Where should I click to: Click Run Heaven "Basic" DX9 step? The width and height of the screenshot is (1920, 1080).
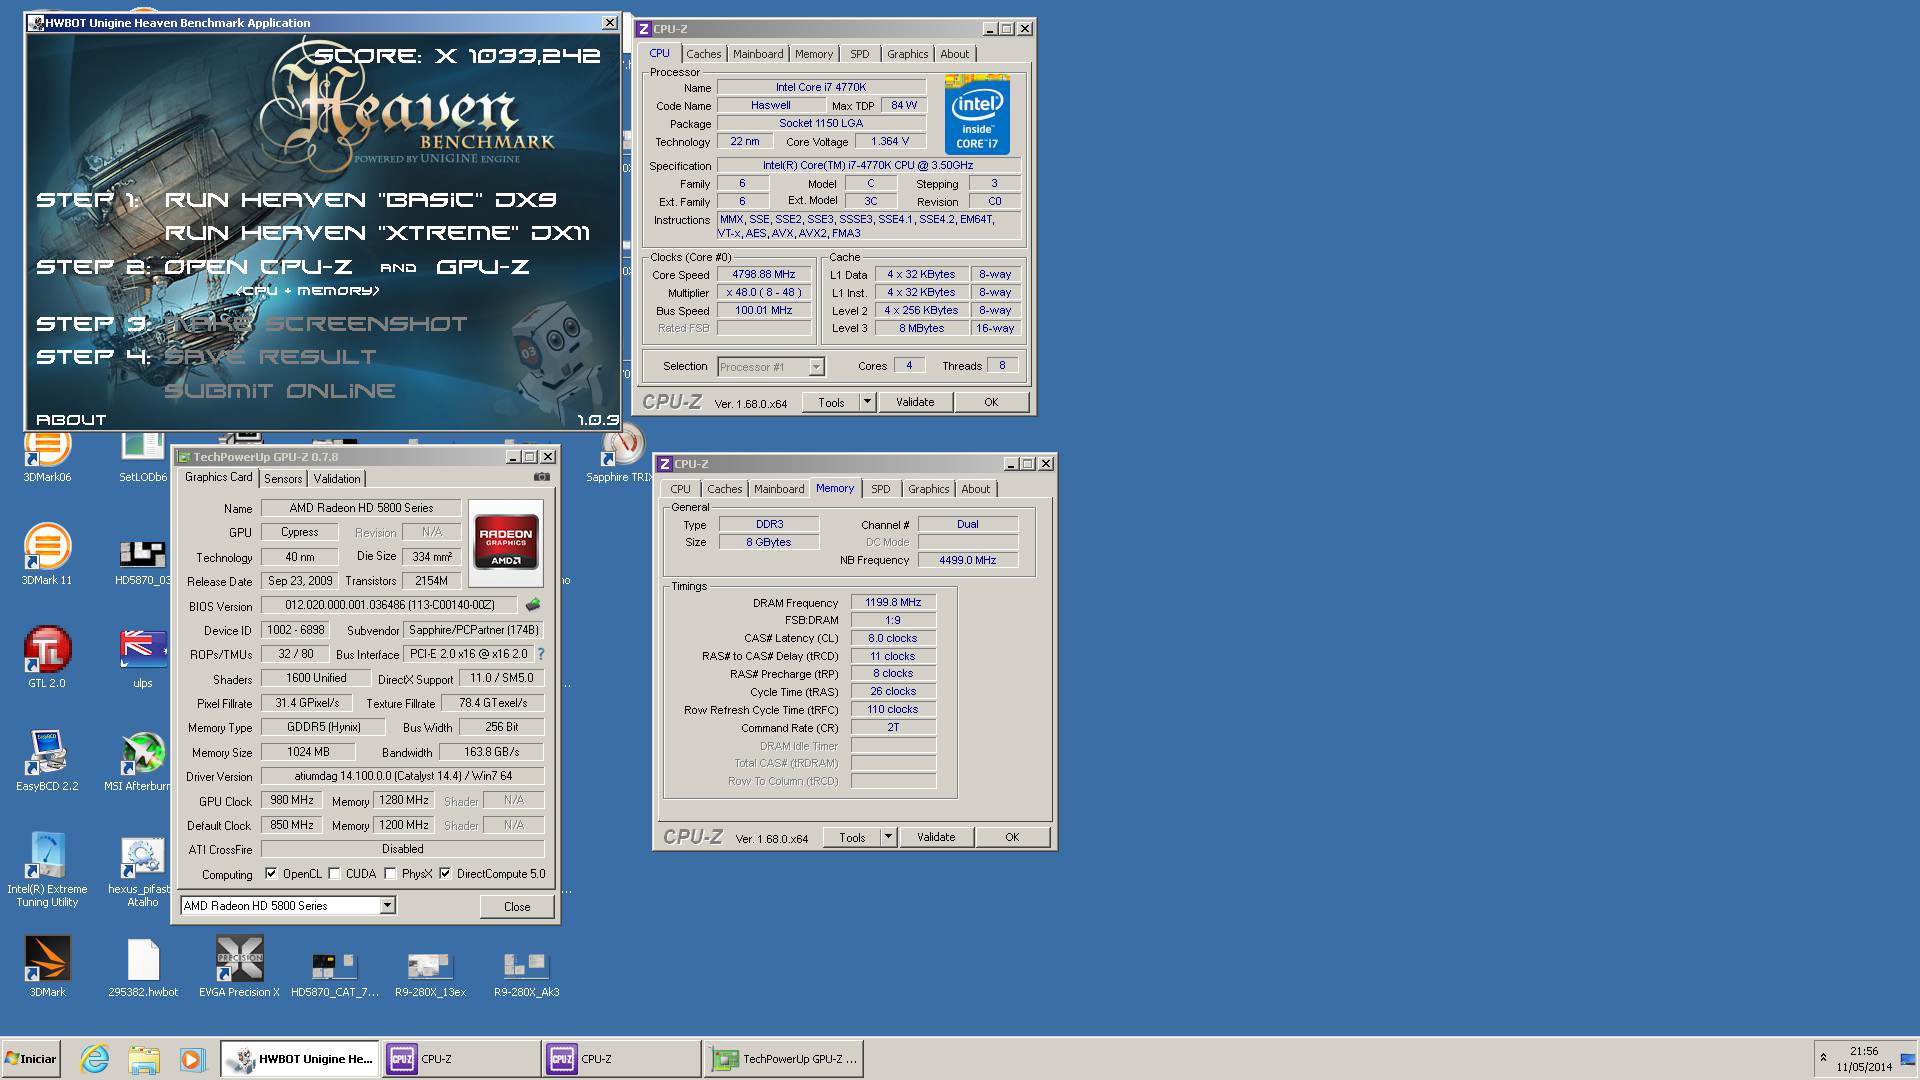click(361, 200)
